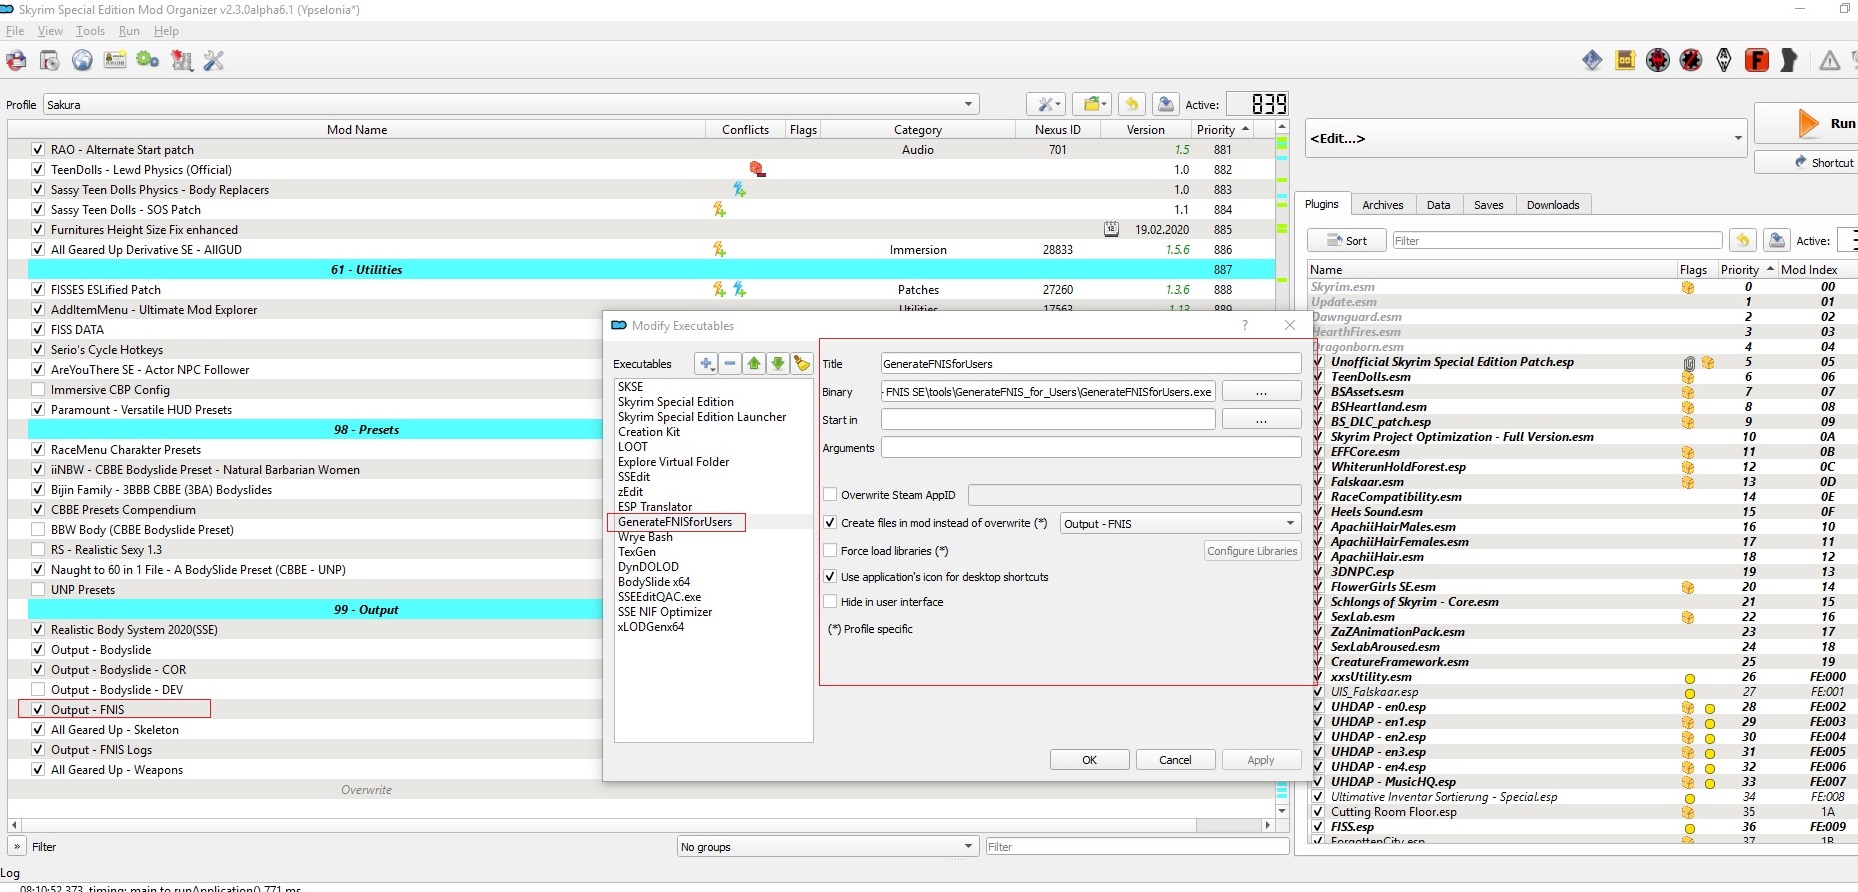Open the Nexus globe icon in toolbar
Screen dimensions: 1858x892
(82, 61)
